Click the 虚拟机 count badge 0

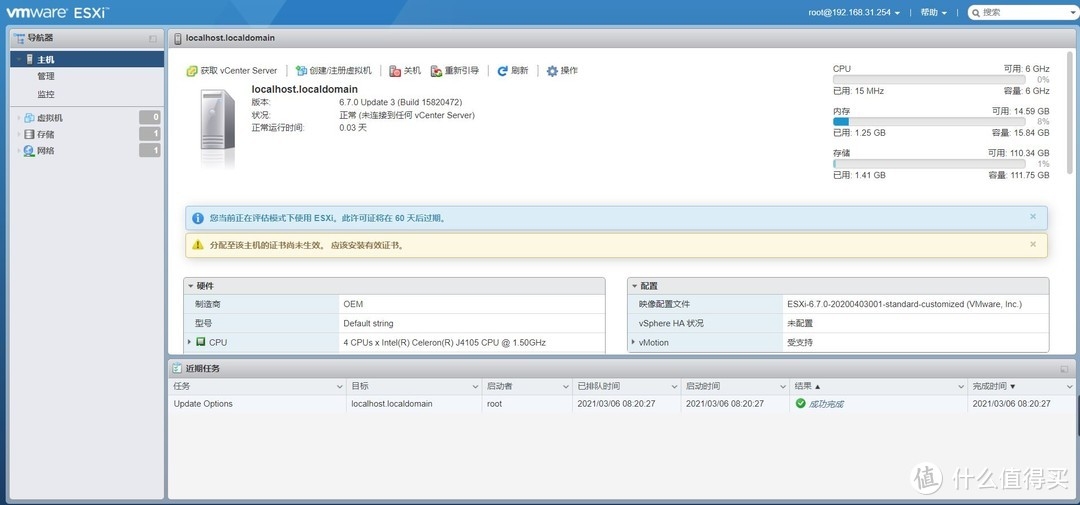point(149,117)
